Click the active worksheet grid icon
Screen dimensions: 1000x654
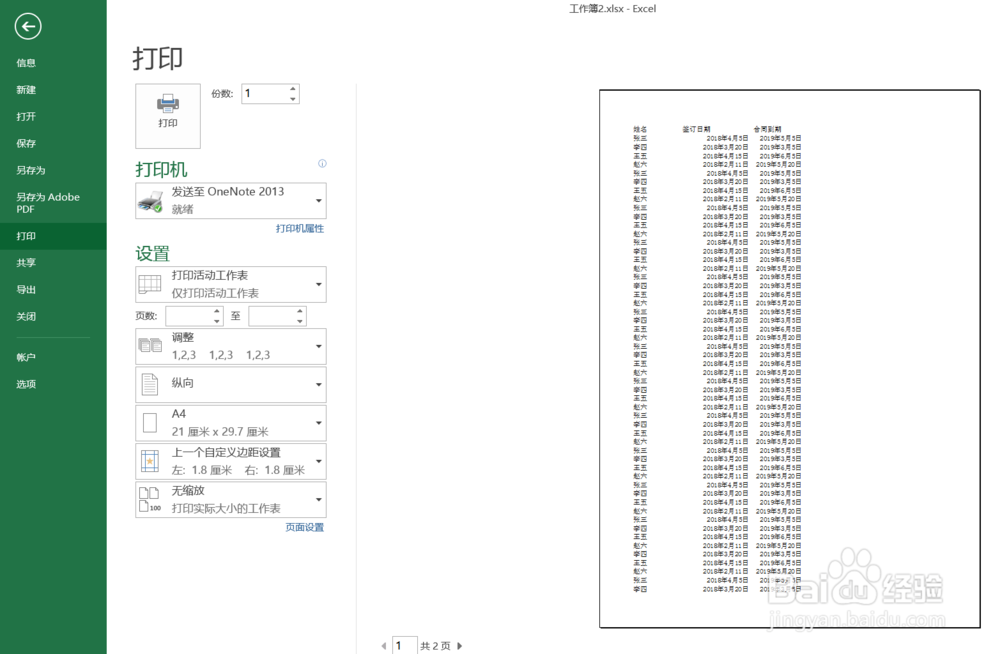(150, 285)
